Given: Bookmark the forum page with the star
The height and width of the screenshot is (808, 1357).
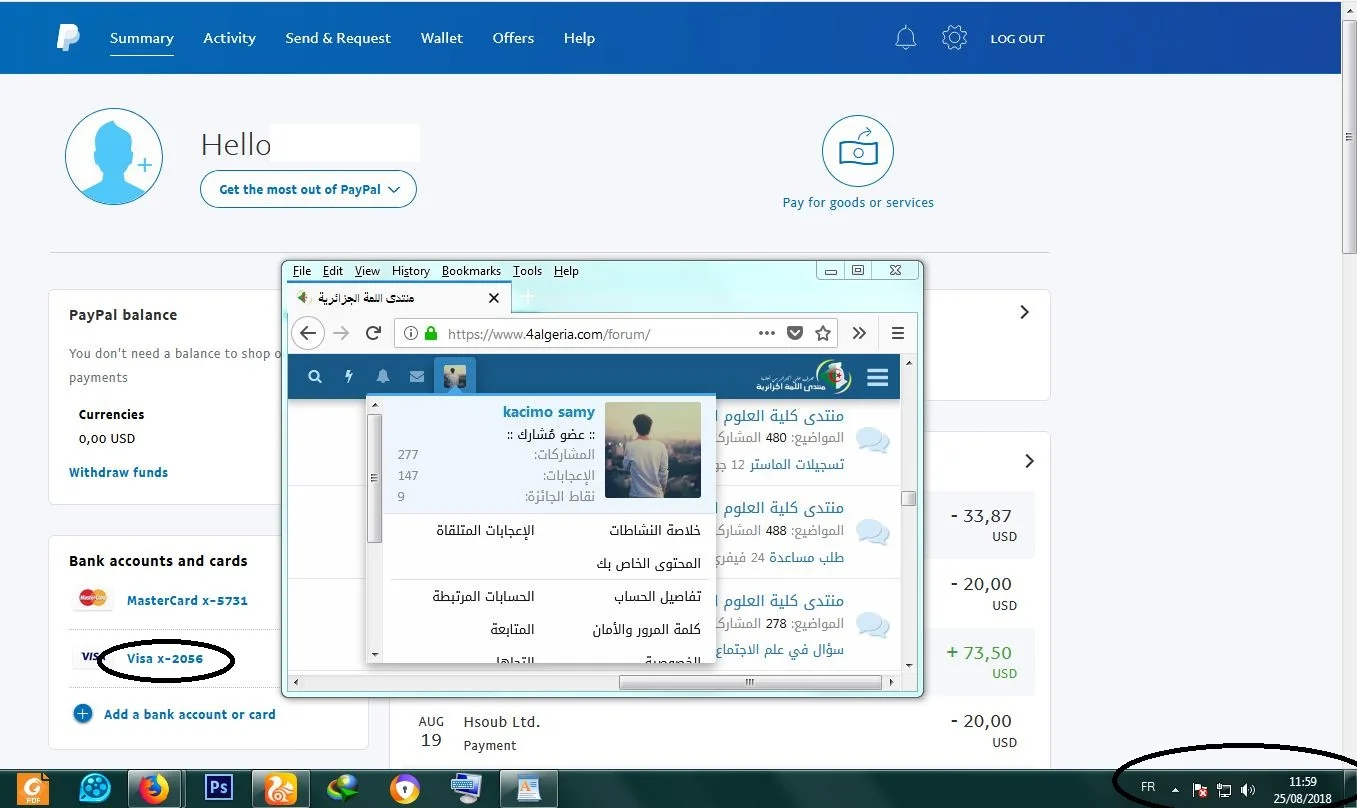Looking at the screenshot, I should pyautogui.click(x=823, y=333).
